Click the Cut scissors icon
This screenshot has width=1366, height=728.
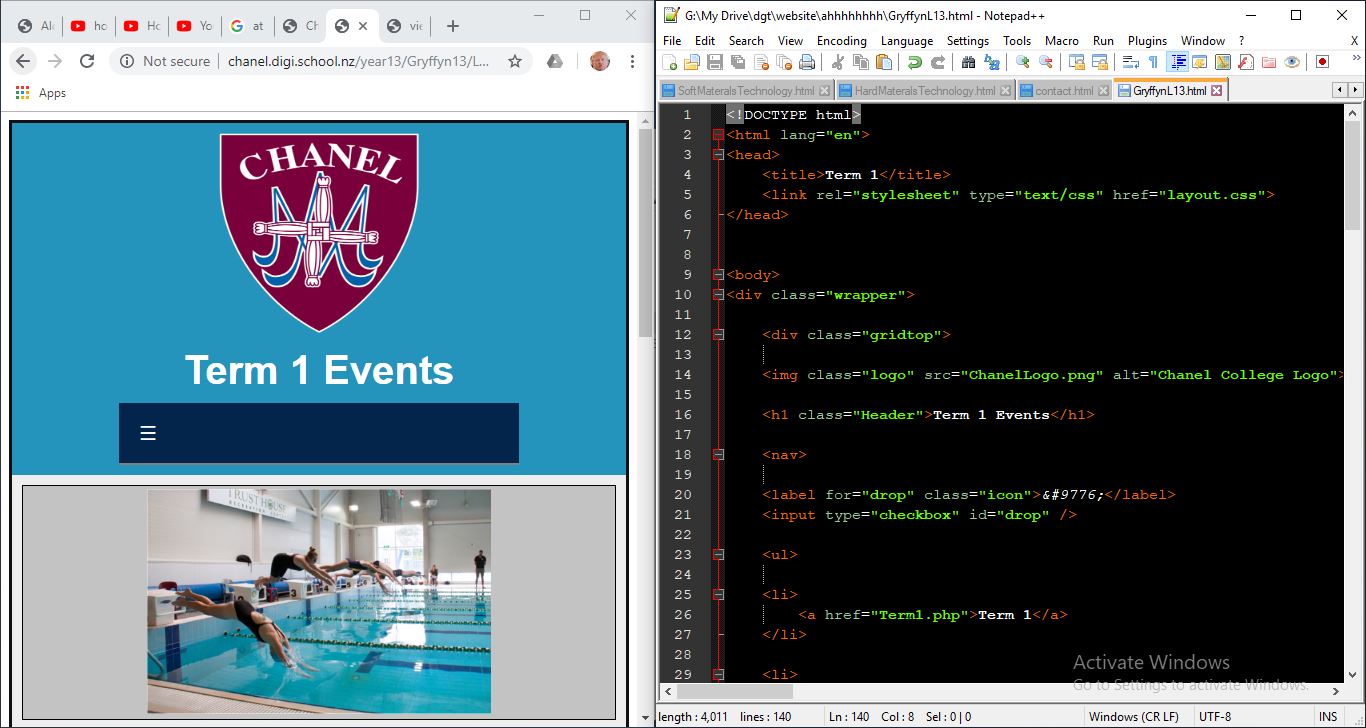pos(838,62)
